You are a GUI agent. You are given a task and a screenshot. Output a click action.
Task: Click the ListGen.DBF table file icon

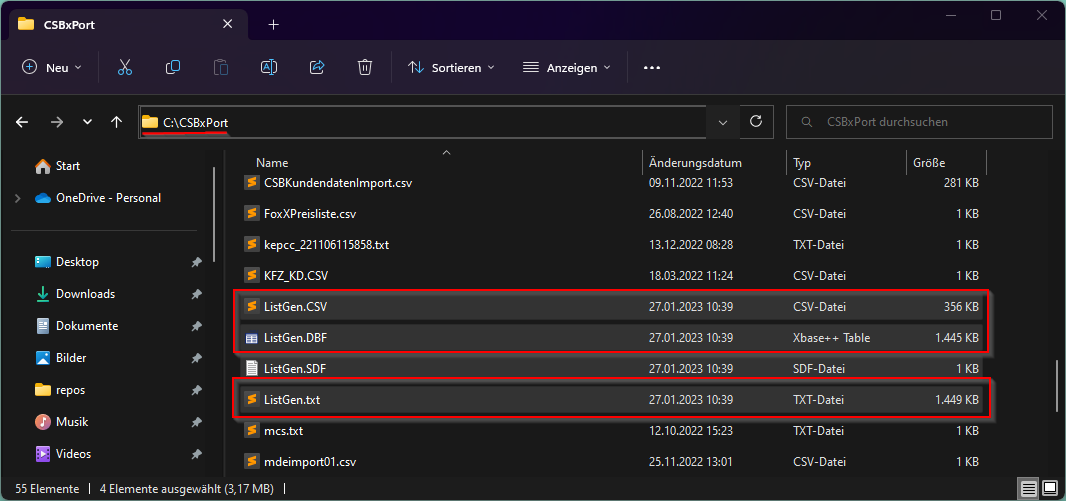[252, 338]
